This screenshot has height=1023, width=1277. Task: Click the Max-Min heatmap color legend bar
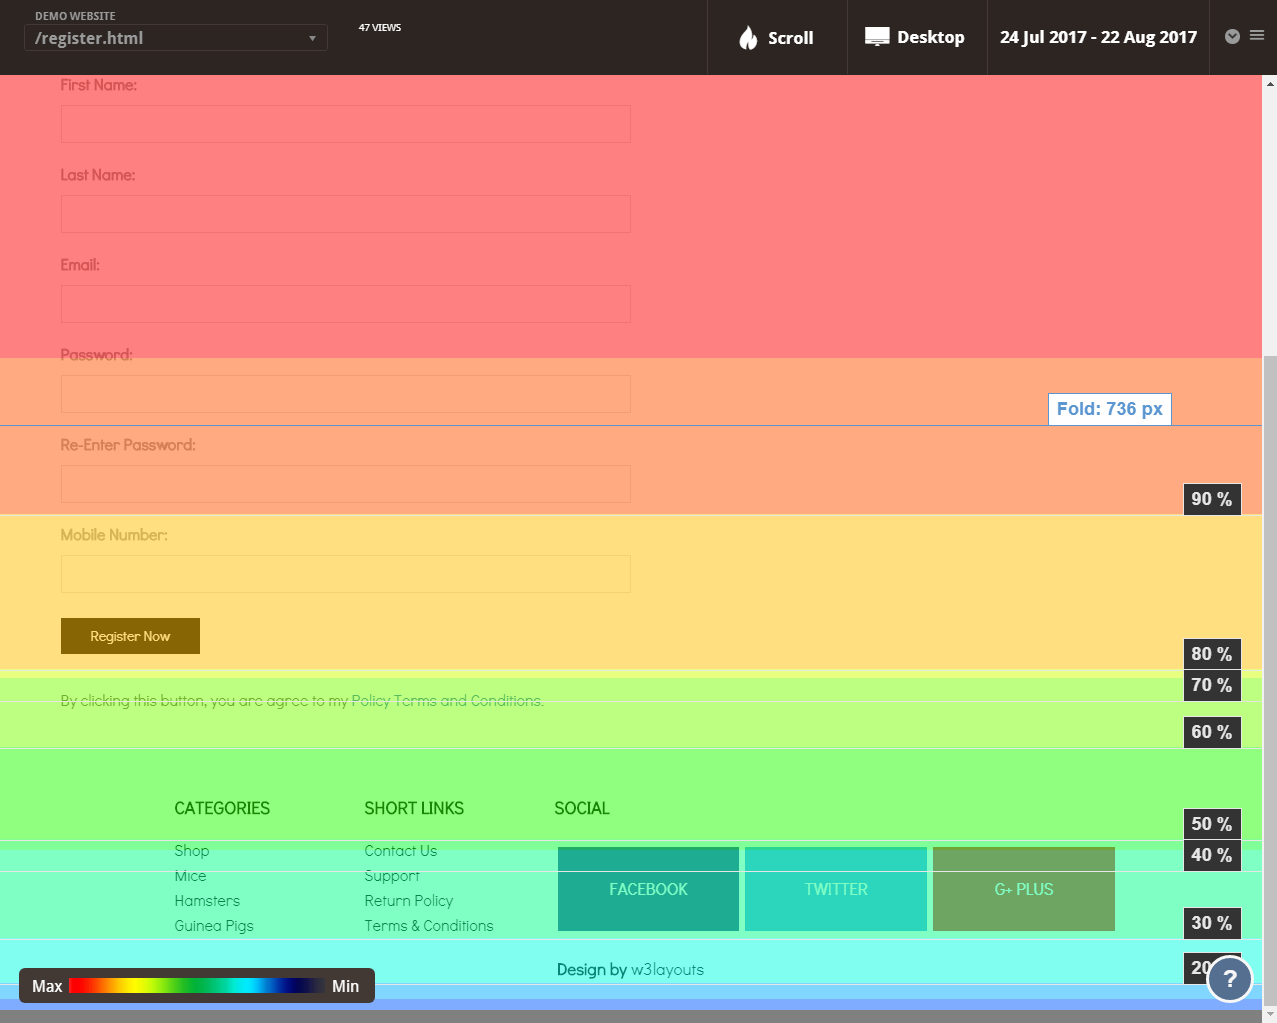tap(197, 986)
